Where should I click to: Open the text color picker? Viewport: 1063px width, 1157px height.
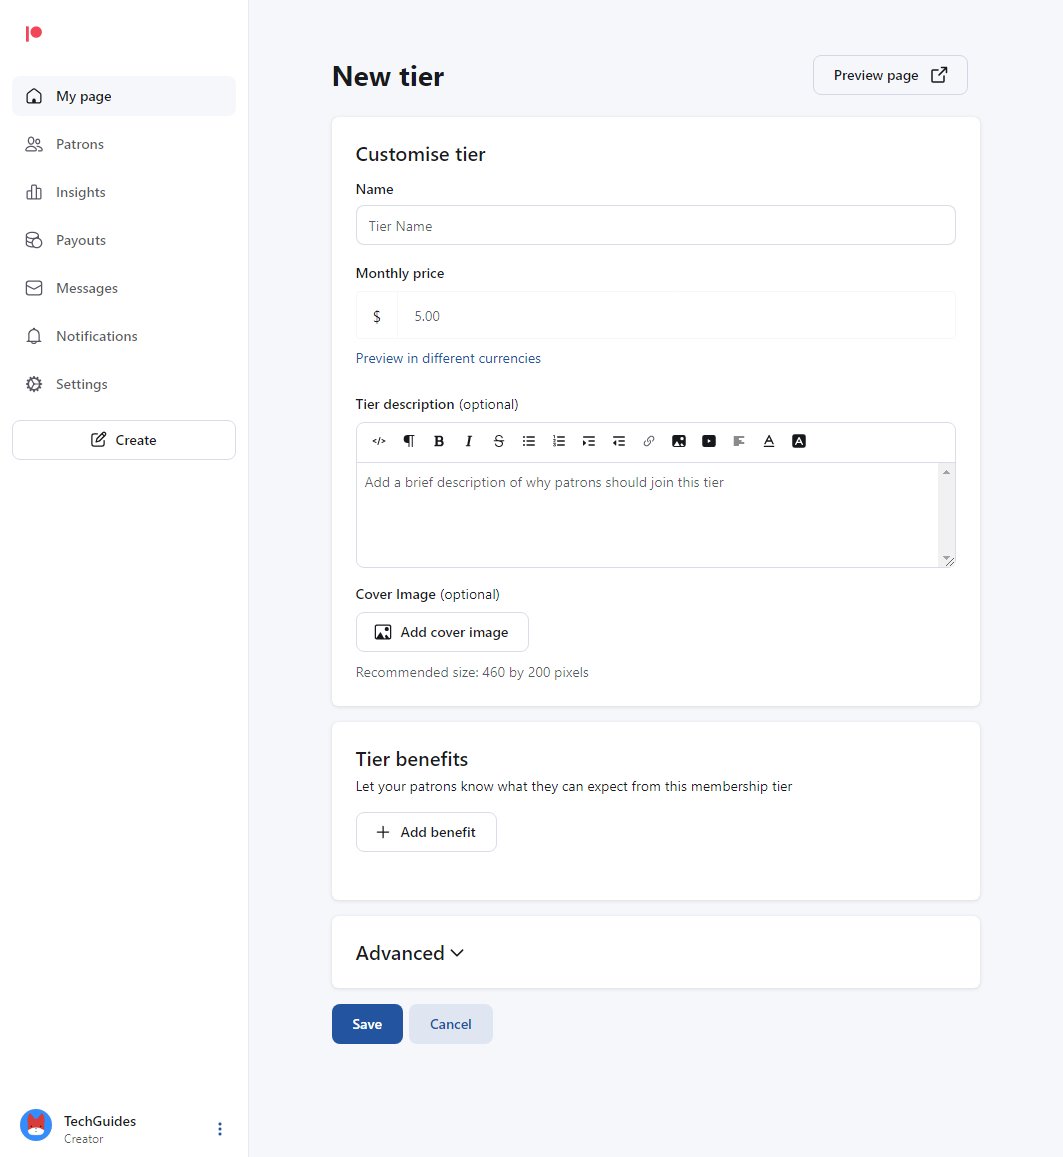(769, 441)
